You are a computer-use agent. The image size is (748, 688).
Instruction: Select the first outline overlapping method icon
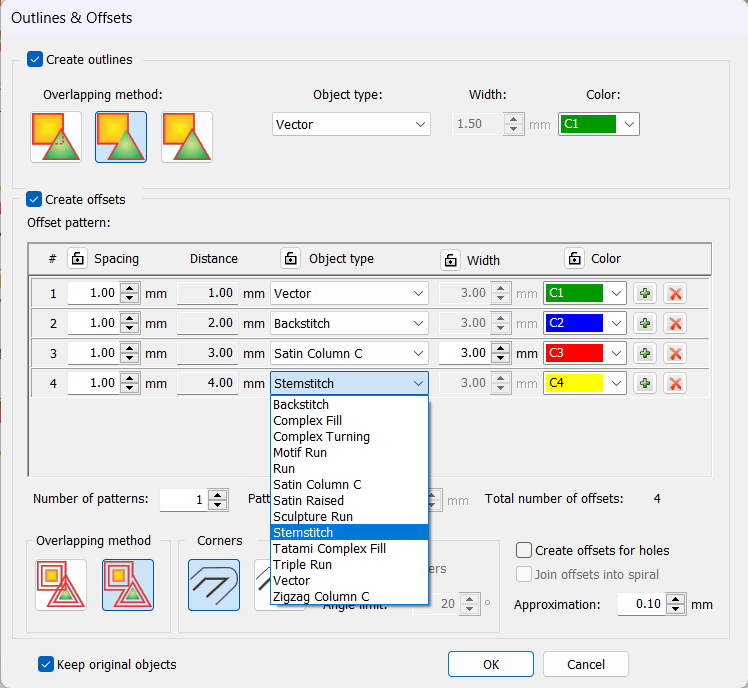click(x=56, y=136)
